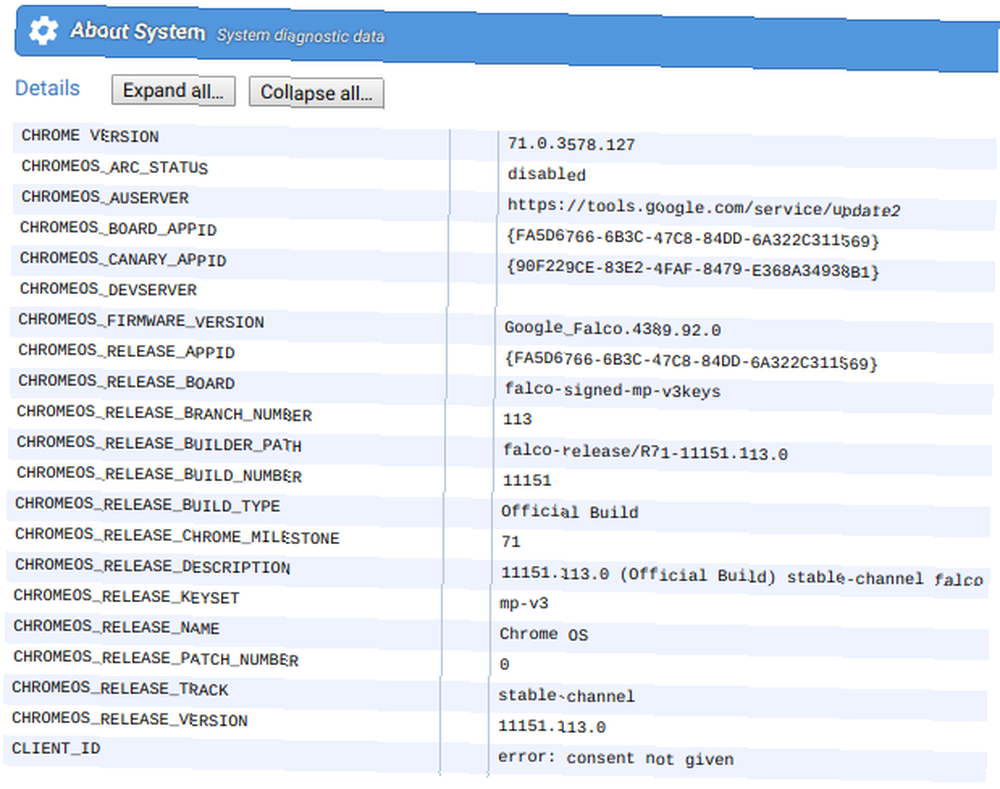The width and height of the screenshot is (1000, 789).
Task: Select the mp-v3 keyset value
Action: (524, 603)
